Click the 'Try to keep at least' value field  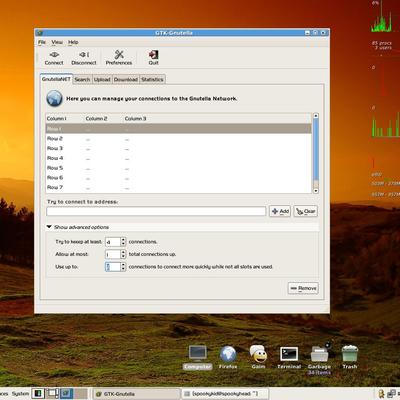(x=113, y=242)
